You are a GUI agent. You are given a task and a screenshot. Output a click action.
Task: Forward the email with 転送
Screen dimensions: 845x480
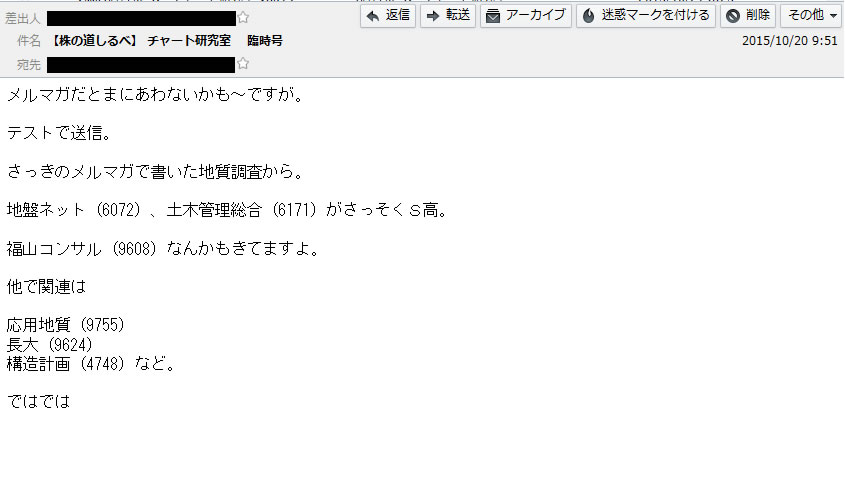pyautogui.click(x=448, y=16)
